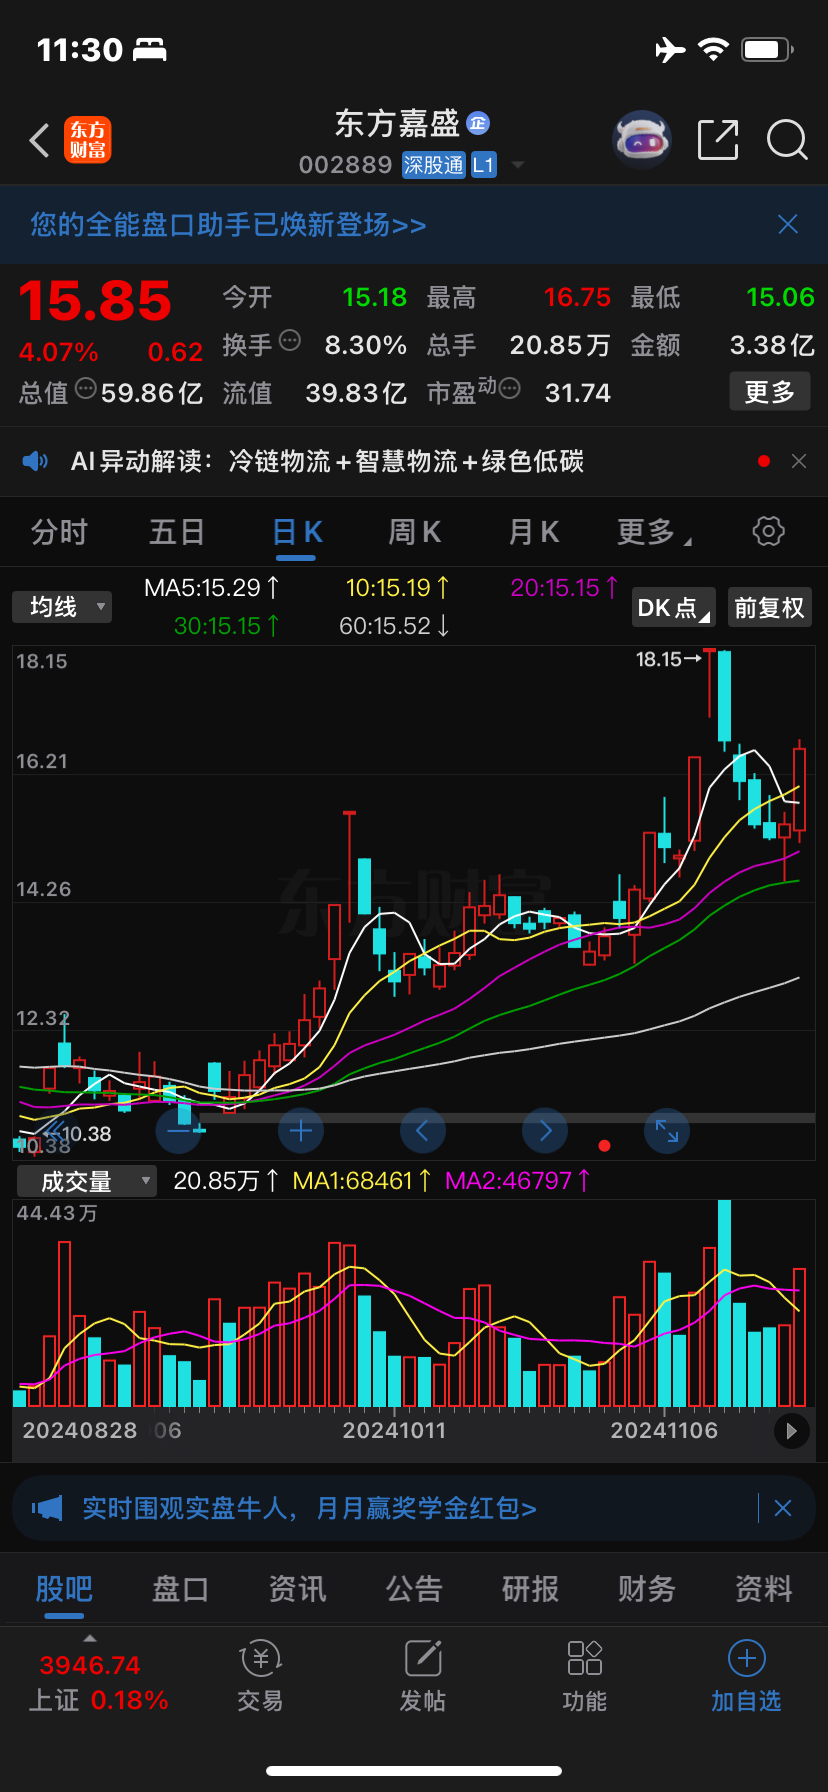Screen dimensions: 828x1792
Task: Open the 均线 indicator dropdown
Action: [62, 607]
